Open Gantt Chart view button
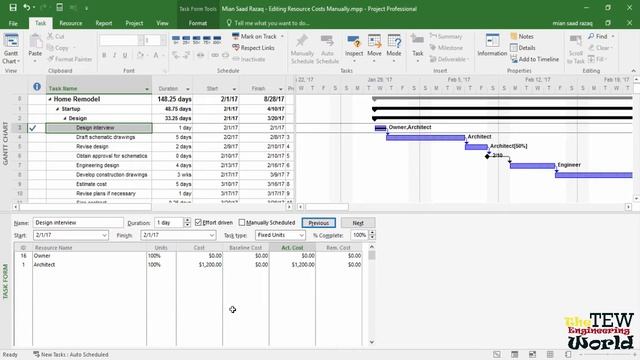 click(11, 49)
